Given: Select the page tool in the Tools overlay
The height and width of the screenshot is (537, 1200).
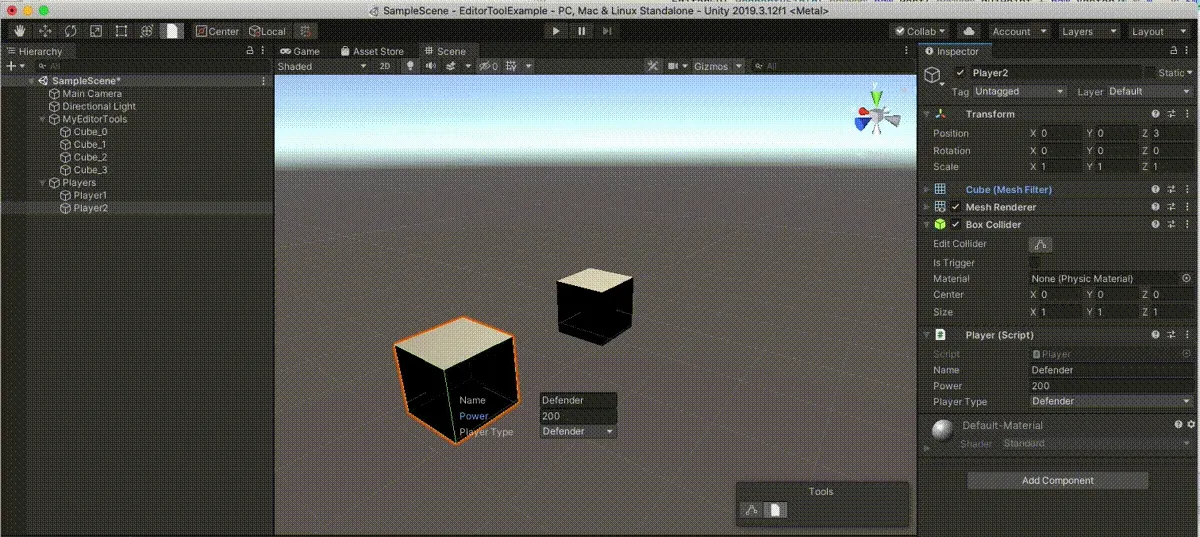Looking at the screenshot, I should [x=777, y=510].
